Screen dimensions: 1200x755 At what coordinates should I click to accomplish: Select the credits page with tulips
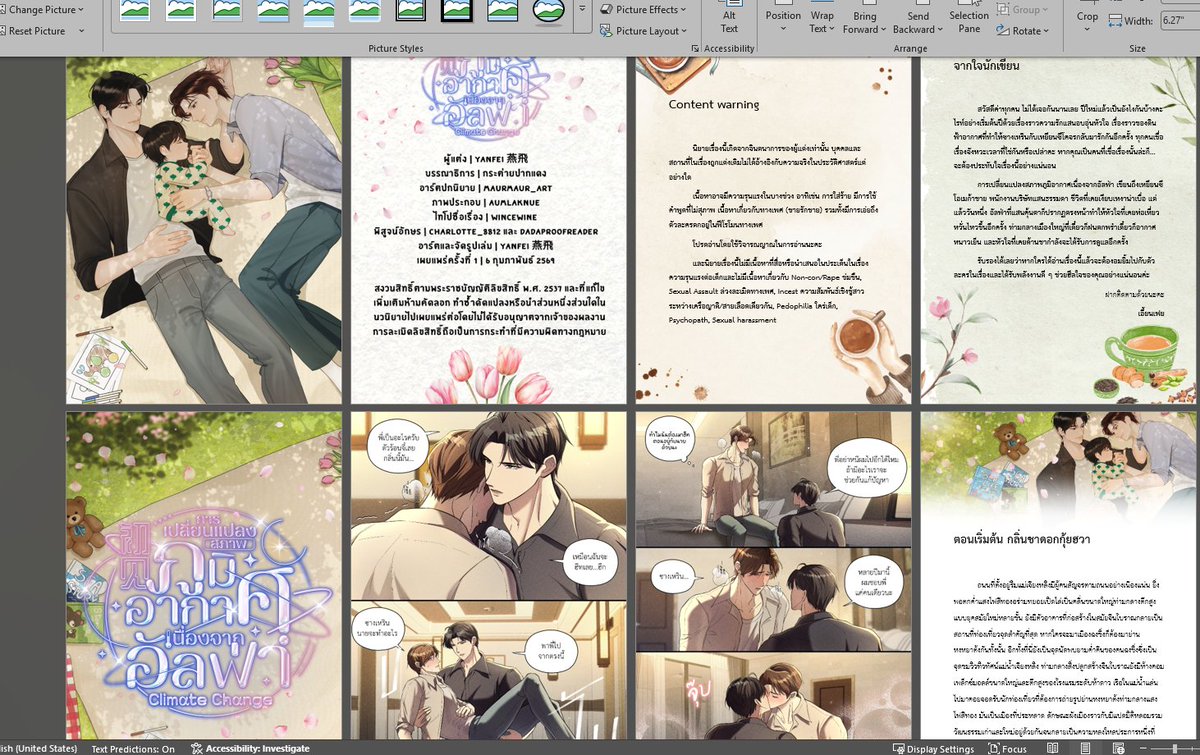coord(488,231)
